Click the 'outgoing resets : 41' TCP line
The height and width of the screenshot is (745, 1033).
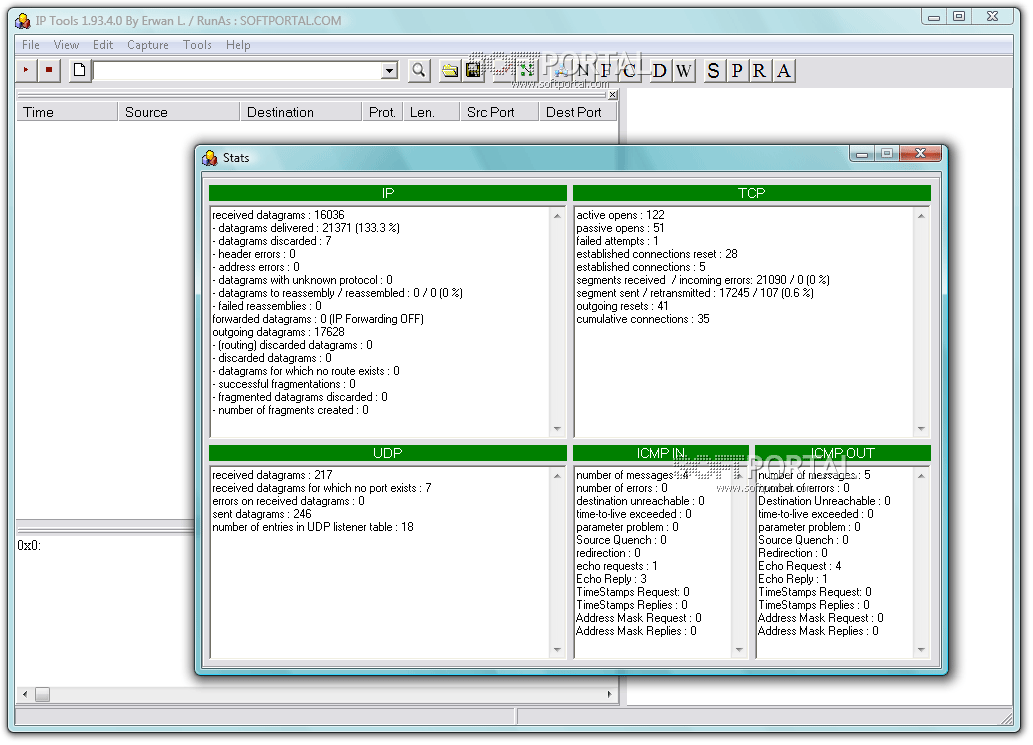pyautogui.click(x=622, y=306)
